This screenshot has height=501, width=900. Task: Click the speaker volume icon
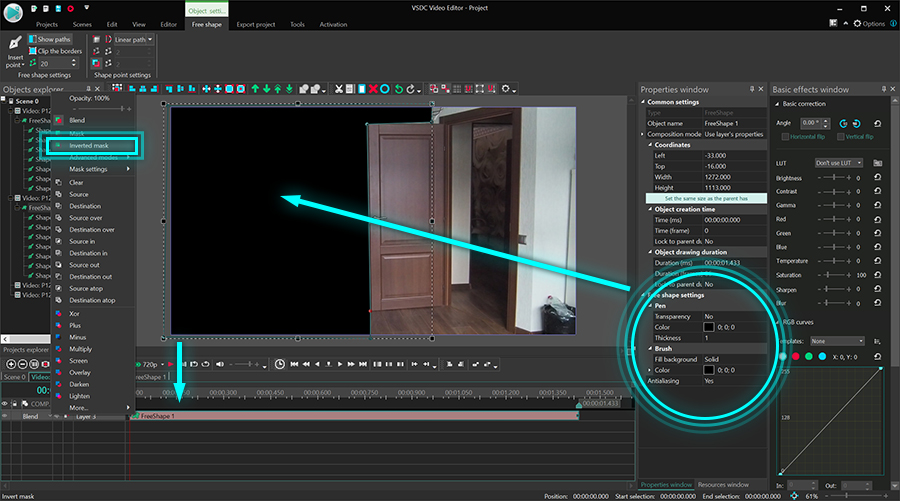click(x=219, y=364)
